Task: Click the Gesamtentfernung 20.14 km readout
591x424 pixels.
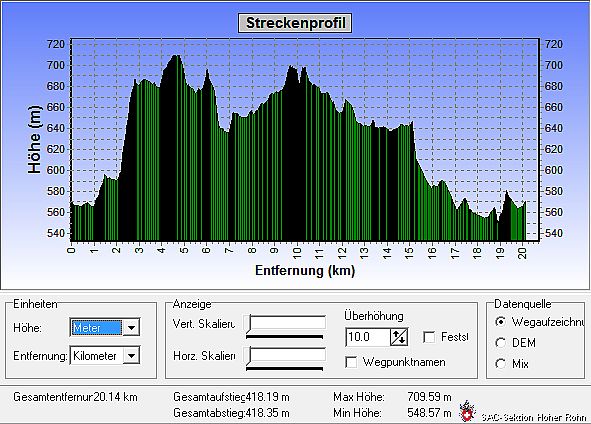Action: click(x=75, y=397)
